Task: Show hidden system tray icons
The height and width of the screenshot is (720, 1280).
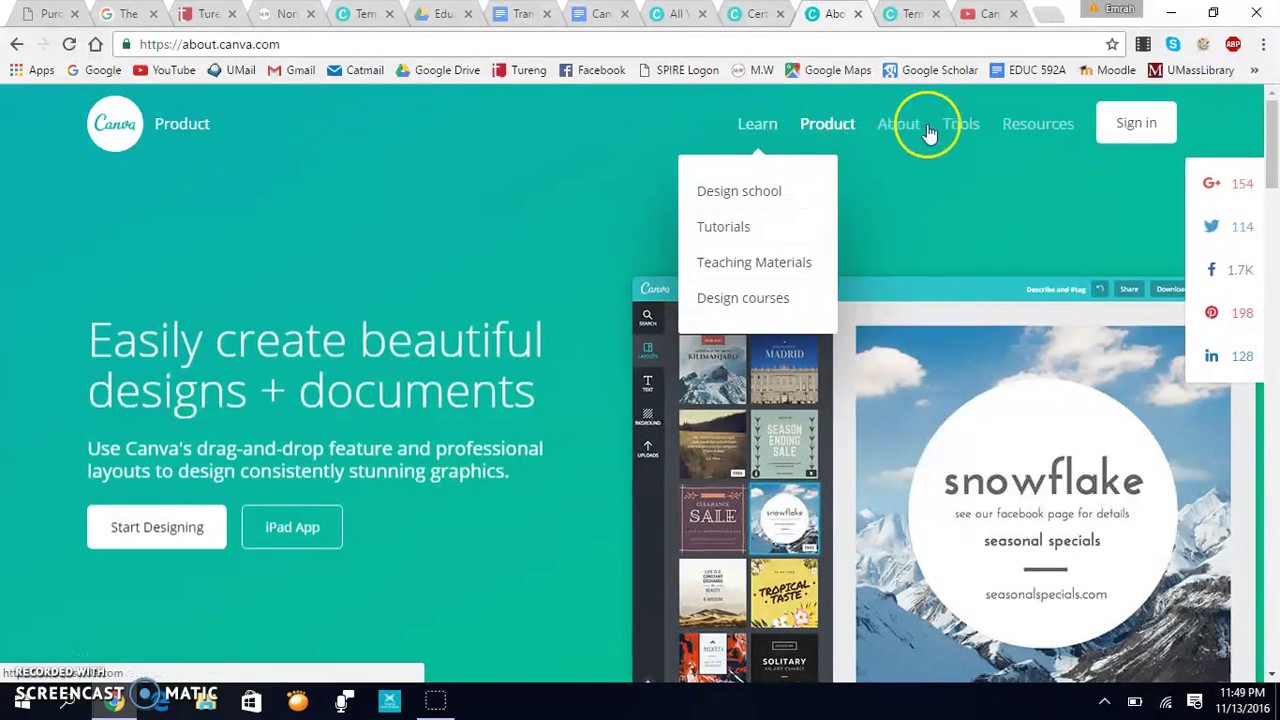Action: tap(1104, 702)
